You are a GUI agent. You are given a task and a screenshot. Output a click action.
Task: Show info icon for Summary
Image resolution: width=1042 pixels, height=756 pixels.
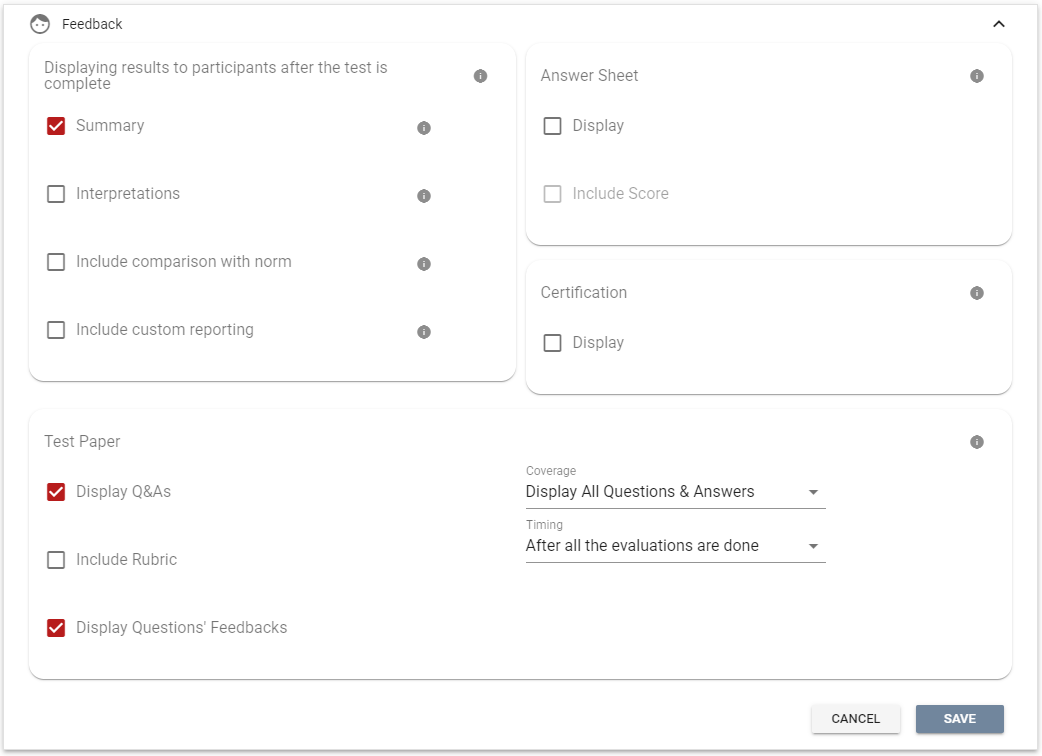pos(424,128)
